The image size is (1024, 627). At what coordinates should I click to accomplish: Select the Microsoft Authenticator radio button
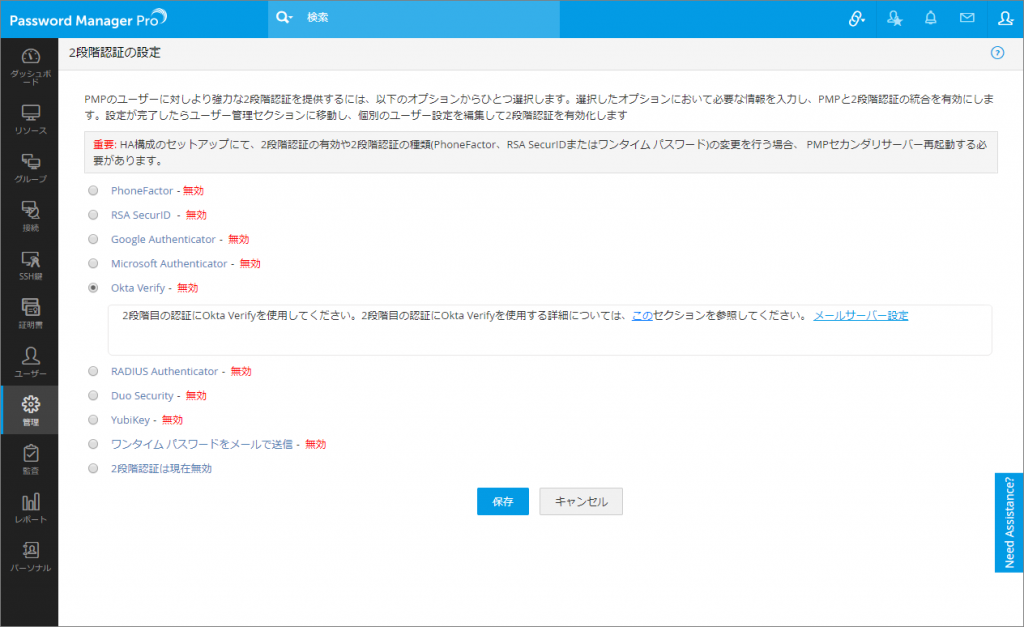[93, 263]
